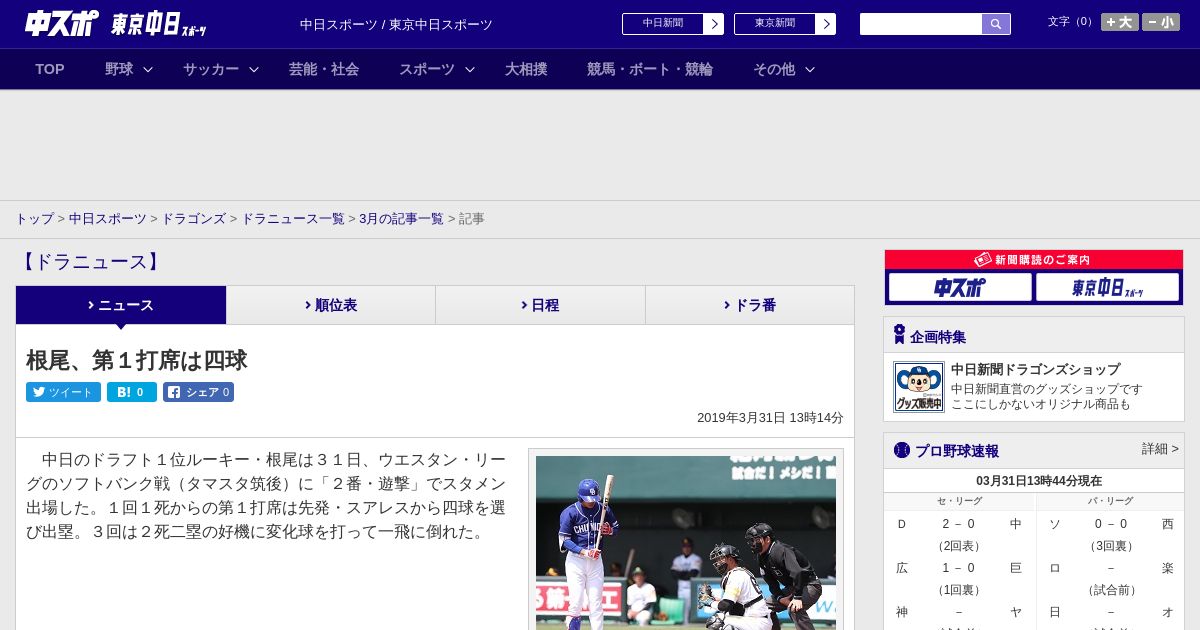
Task: Expand the 野球 dropdown chevron
Action: pos(148,69)
